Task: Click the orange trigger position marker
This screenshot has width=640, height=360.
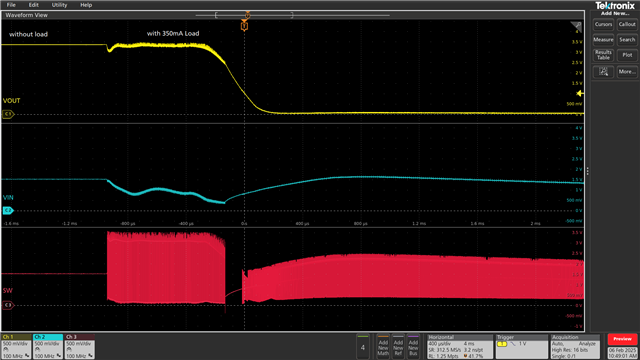Action: (244, 26)
